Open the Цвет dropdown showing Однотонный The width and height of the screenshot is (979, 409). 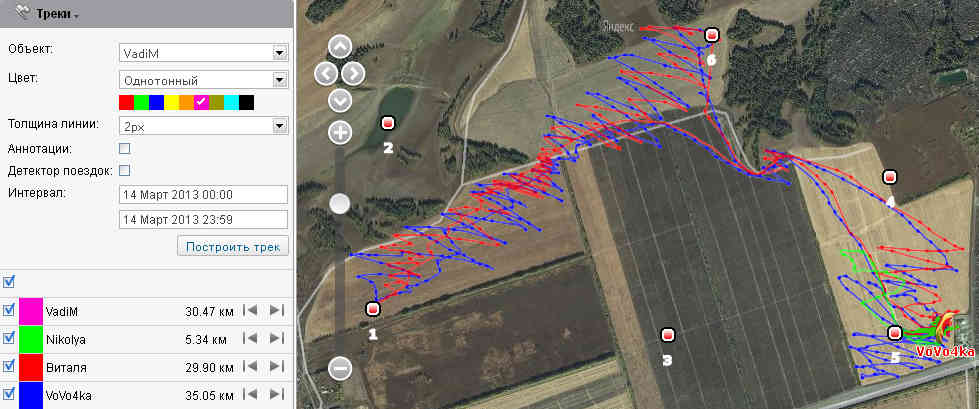(203, 80)
